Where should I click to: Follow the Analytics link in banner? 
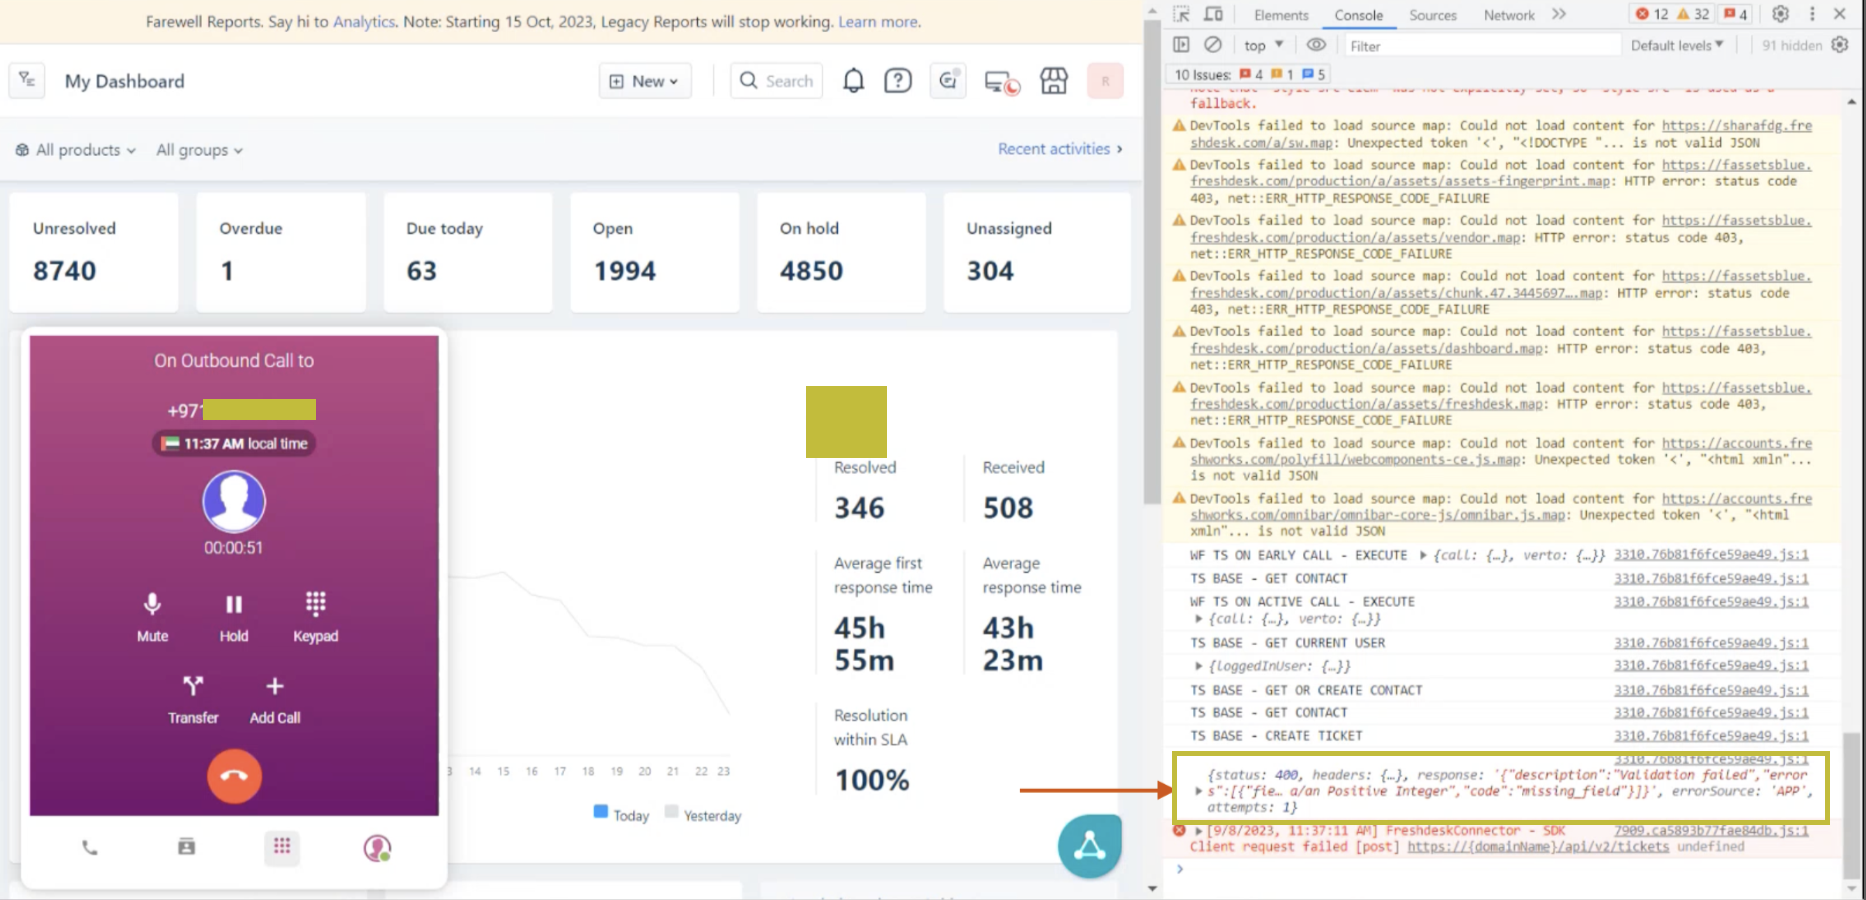[364, 22]
